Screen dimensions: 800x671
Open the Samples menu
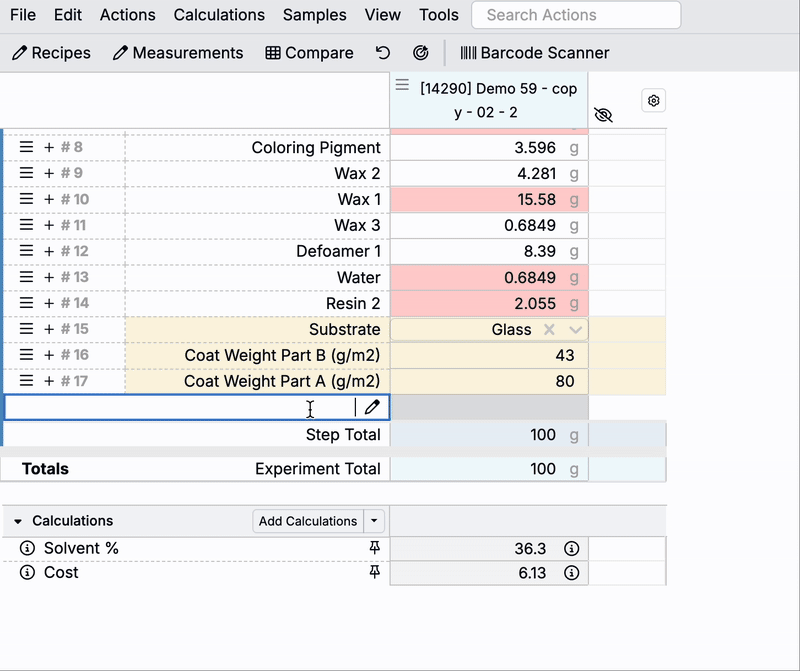[x=314, y=15]
